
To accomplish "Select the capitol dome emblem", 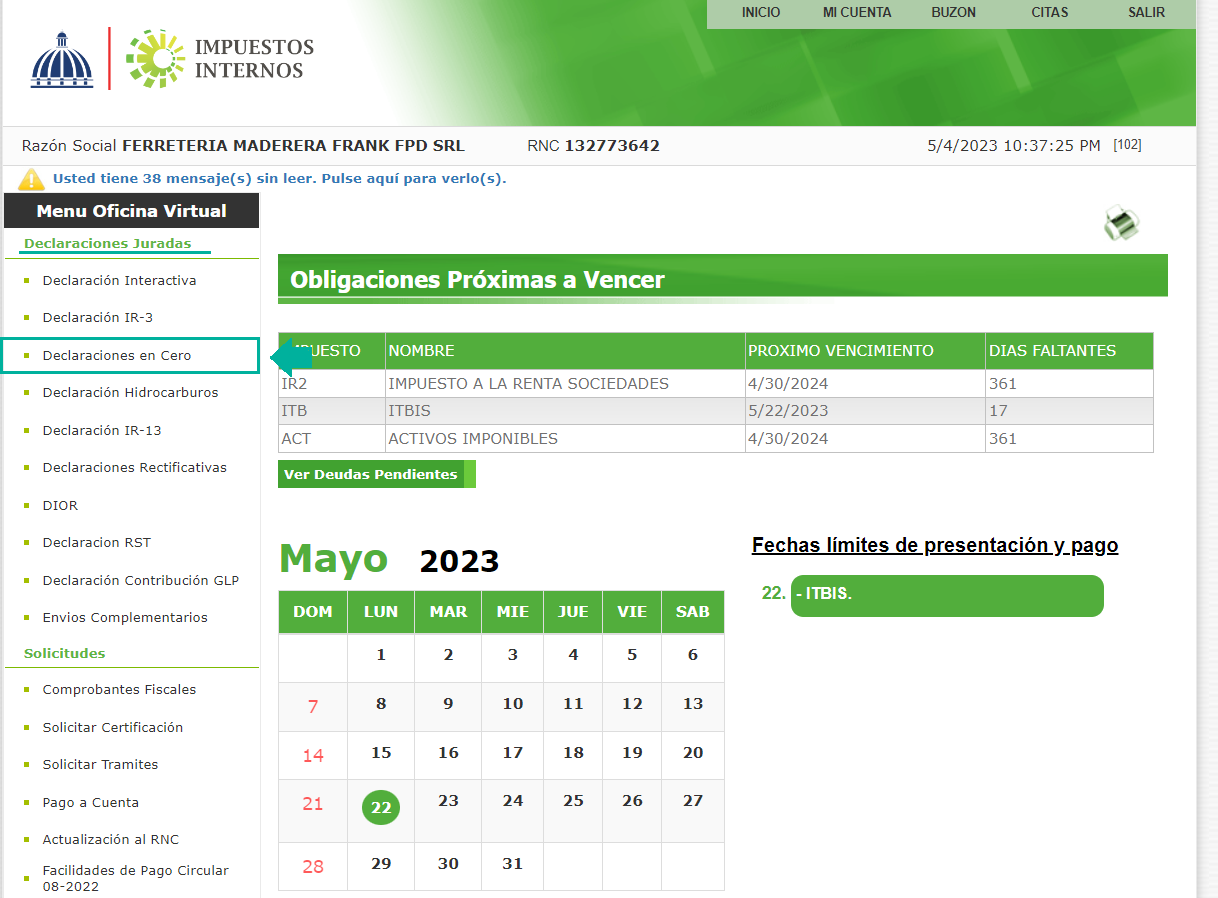I will coord(62,57).
